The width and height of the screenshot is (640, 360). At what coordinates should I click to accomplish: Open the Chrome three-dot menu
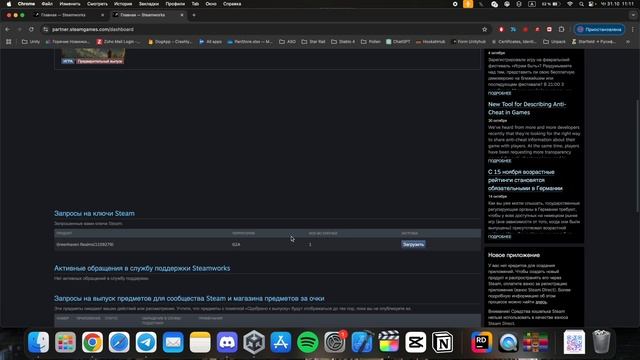pos(633,29)
